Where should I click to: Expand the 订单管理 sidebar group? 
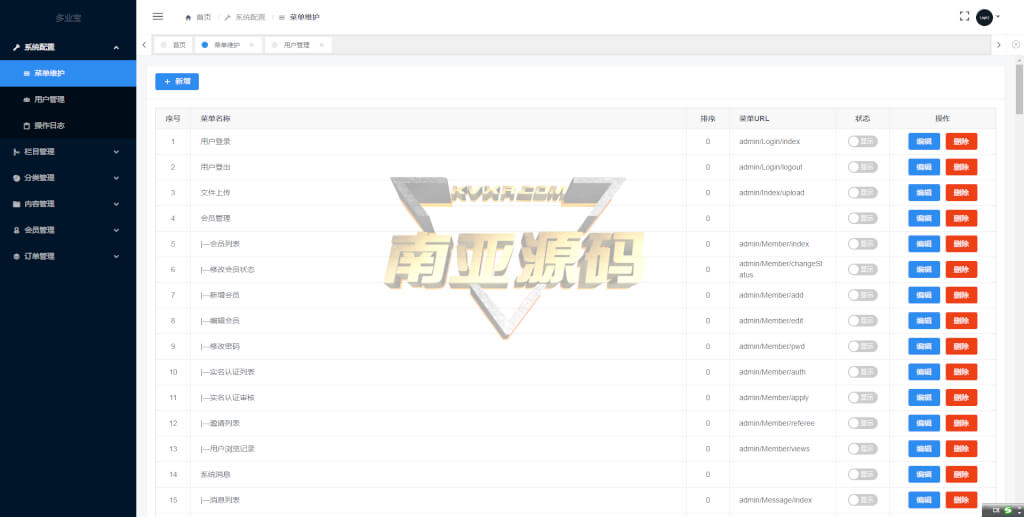(x=68, y=256)
